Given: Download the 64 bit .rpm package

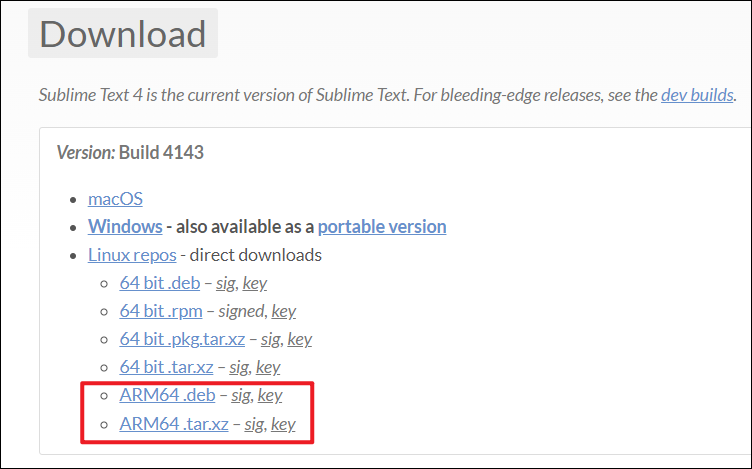Looking at the screenshot, I should (161, 311).
